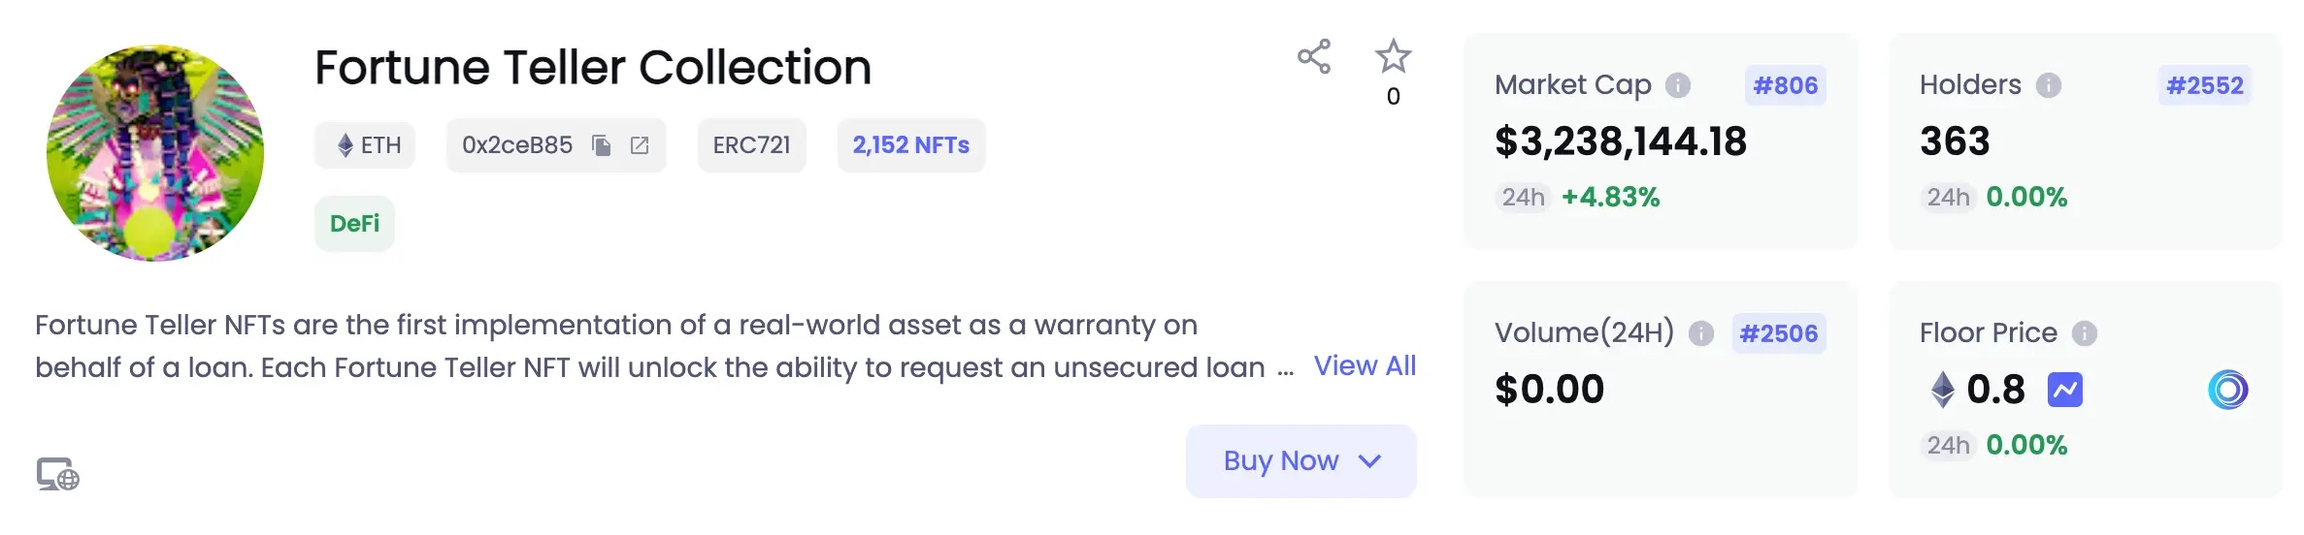Click View All to expand description

[x=1364, y=366]
